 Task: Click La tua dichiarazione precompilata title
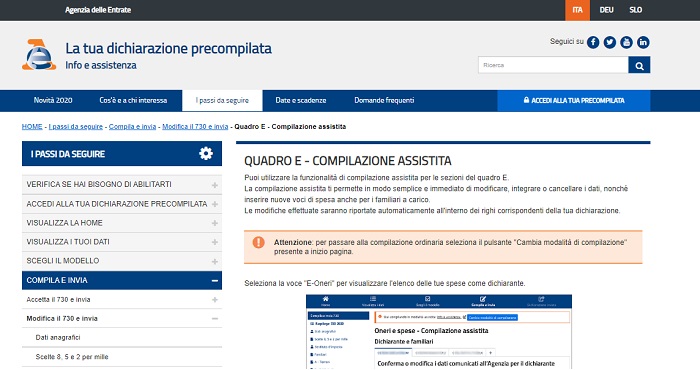click(168, 48)
